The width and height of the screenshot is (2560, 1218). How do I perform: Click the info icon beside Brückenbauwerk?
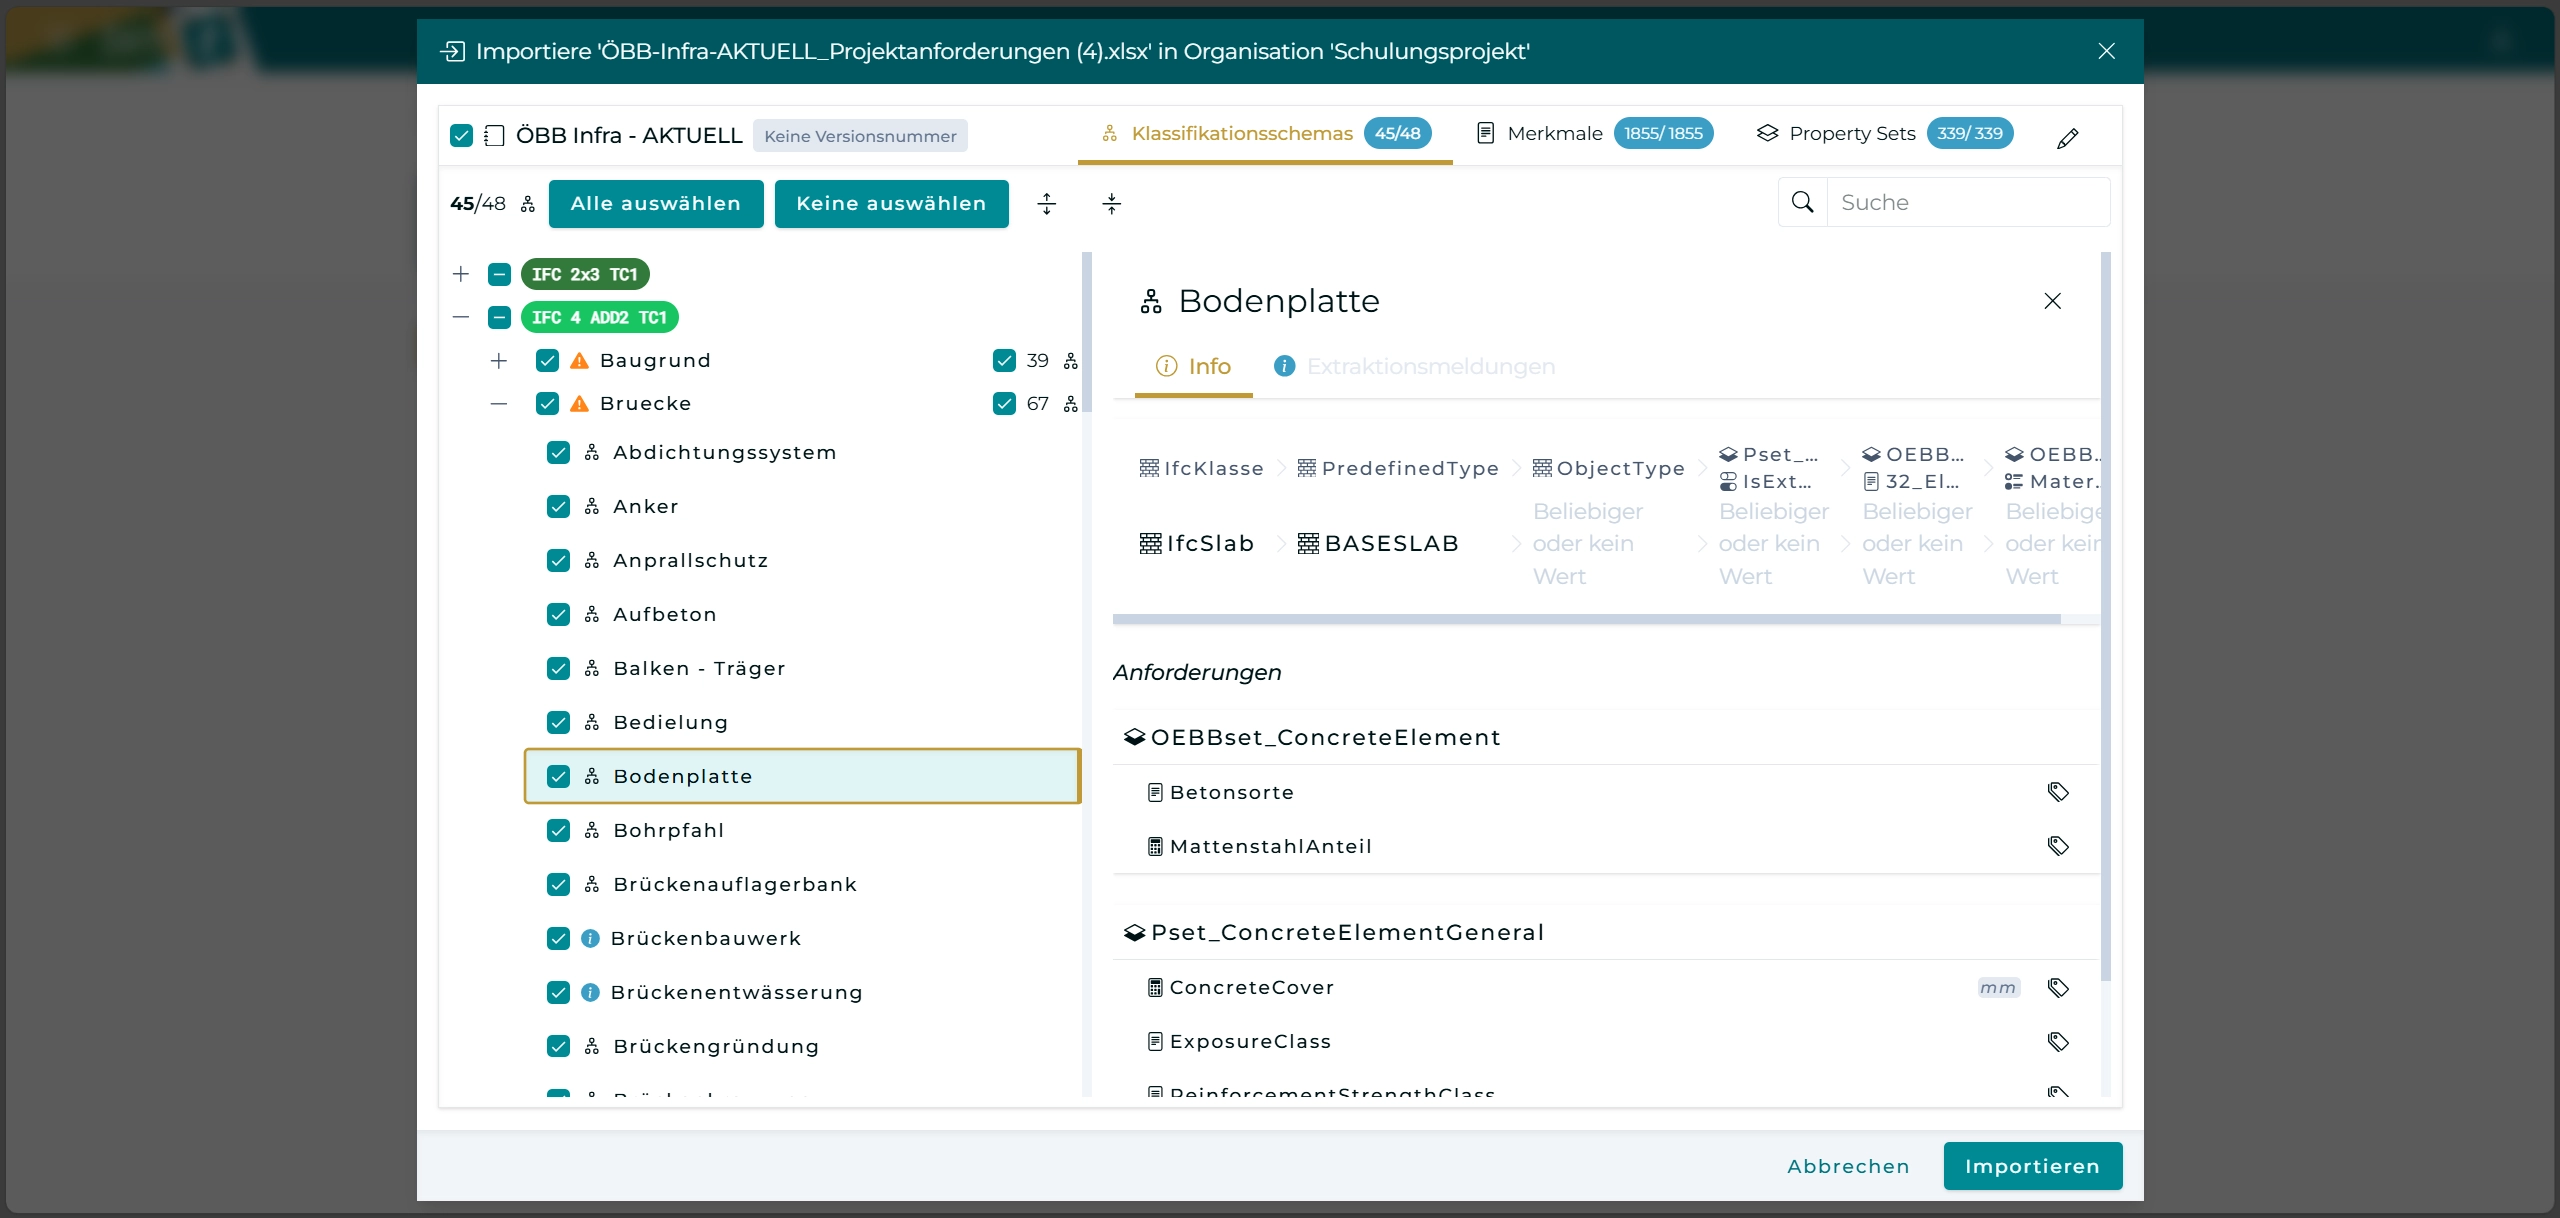point(590,938)
